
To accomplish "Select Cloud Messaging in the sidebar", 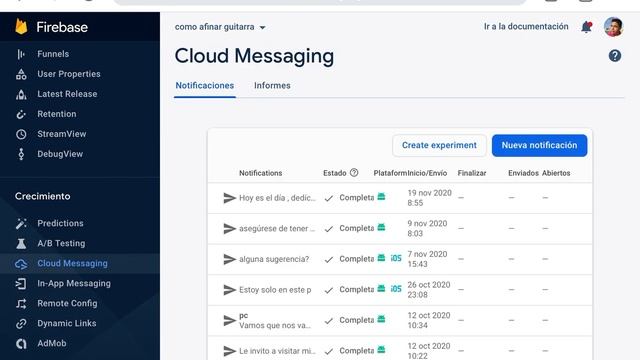I will point(73,263).
